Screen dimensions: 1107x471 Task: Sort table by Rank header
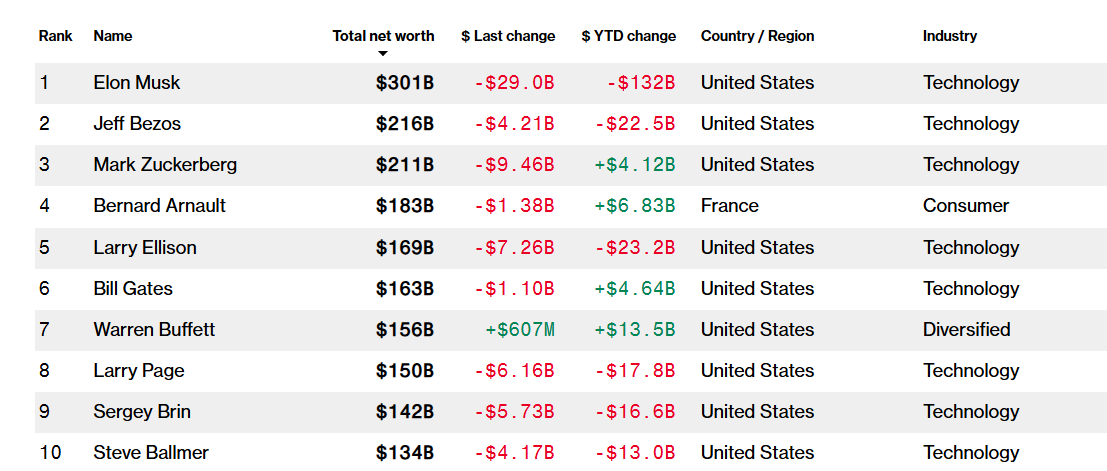(55, 36)
